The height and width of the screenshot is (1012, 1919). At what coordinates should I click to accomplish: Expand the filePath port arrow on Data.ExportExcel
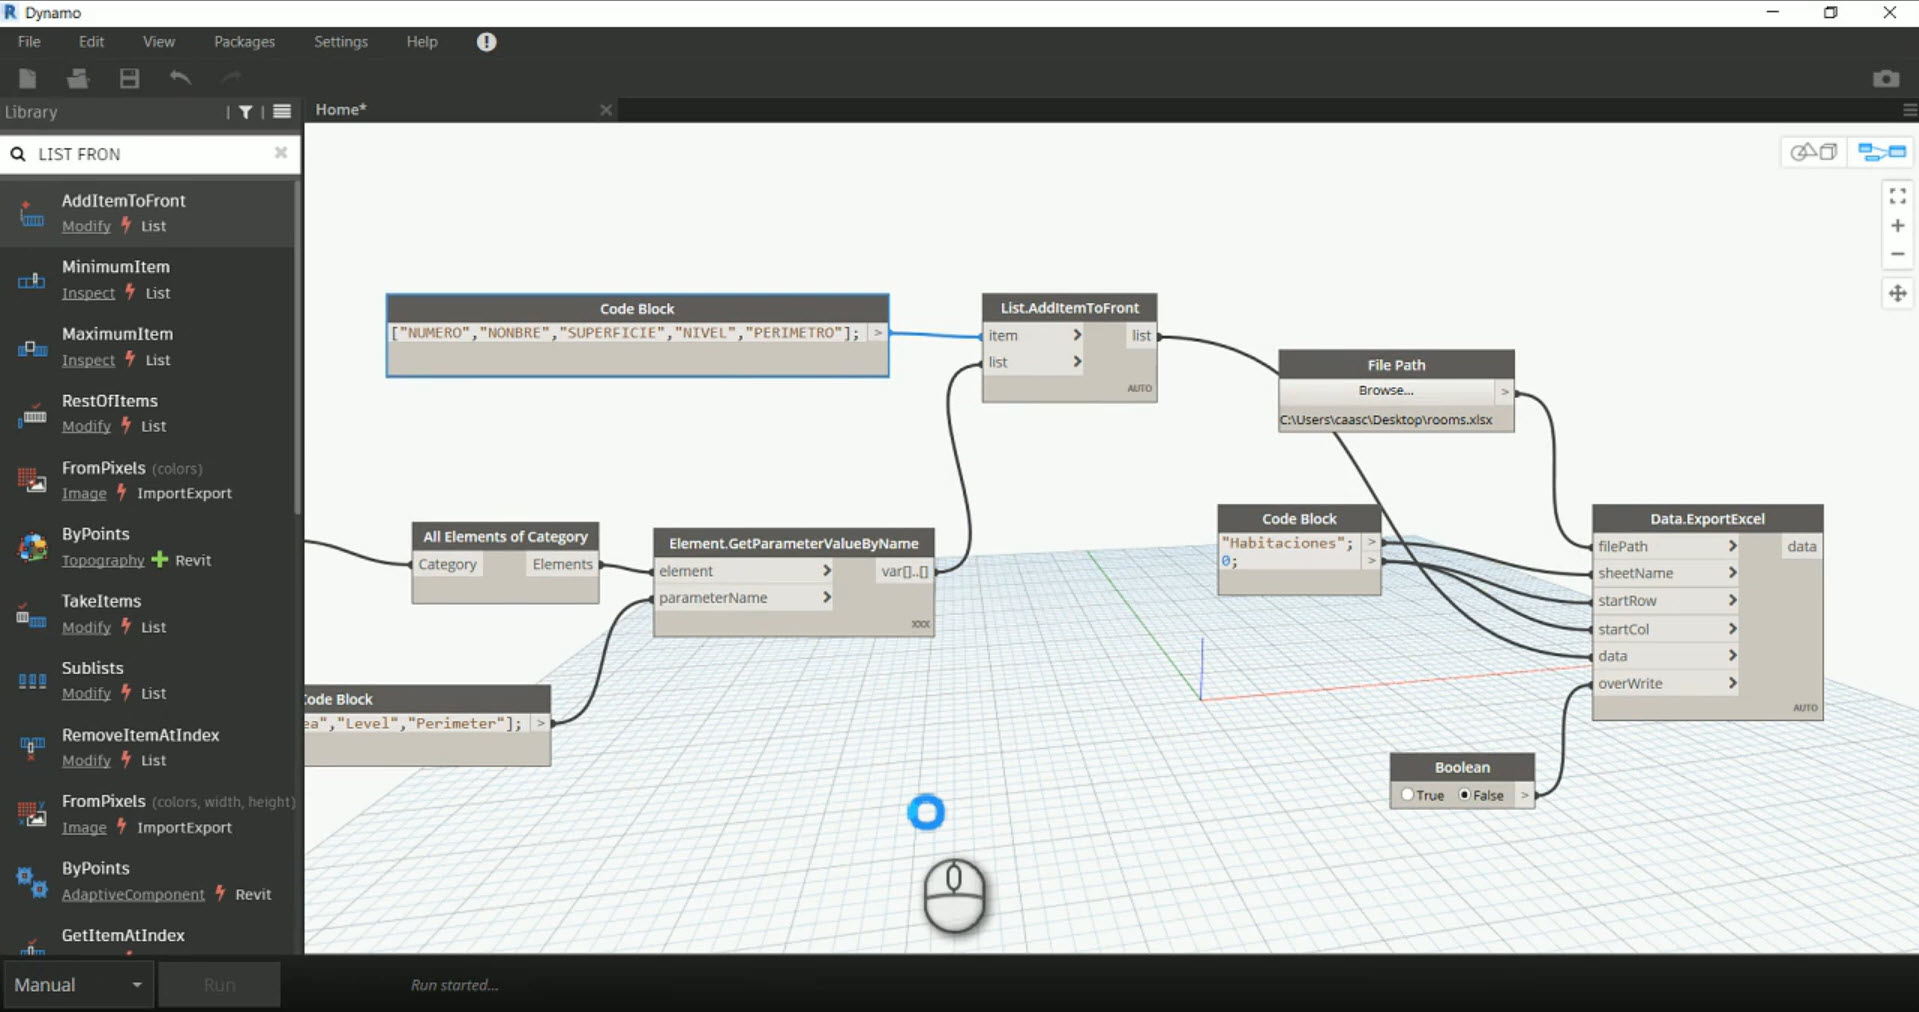[x=1732, y=546]
